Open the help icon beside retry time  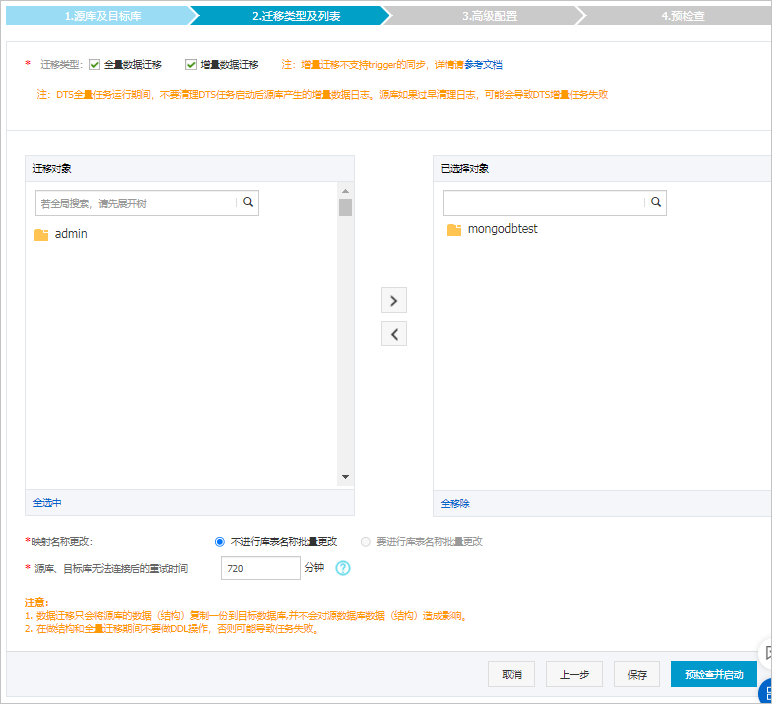click(x=343, y=568)
